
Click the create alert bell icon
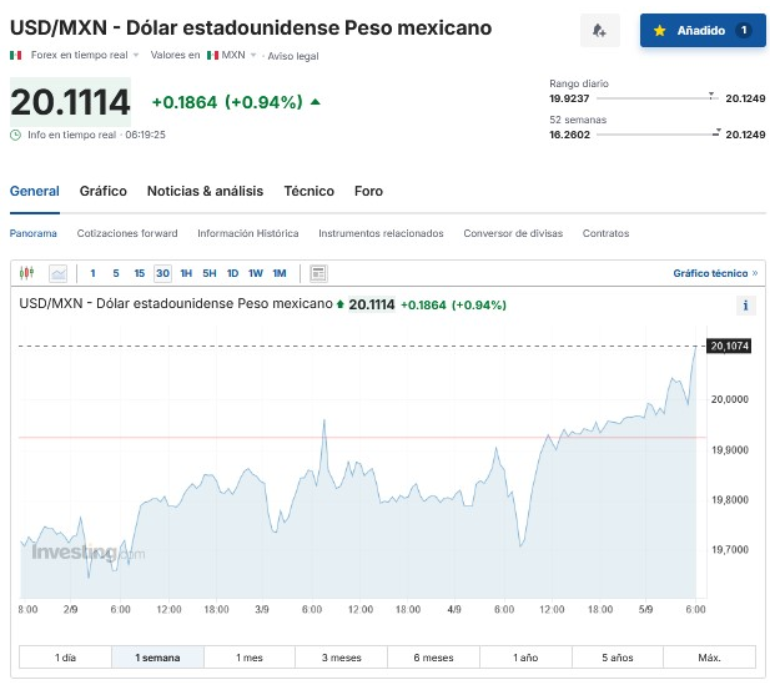600,31
